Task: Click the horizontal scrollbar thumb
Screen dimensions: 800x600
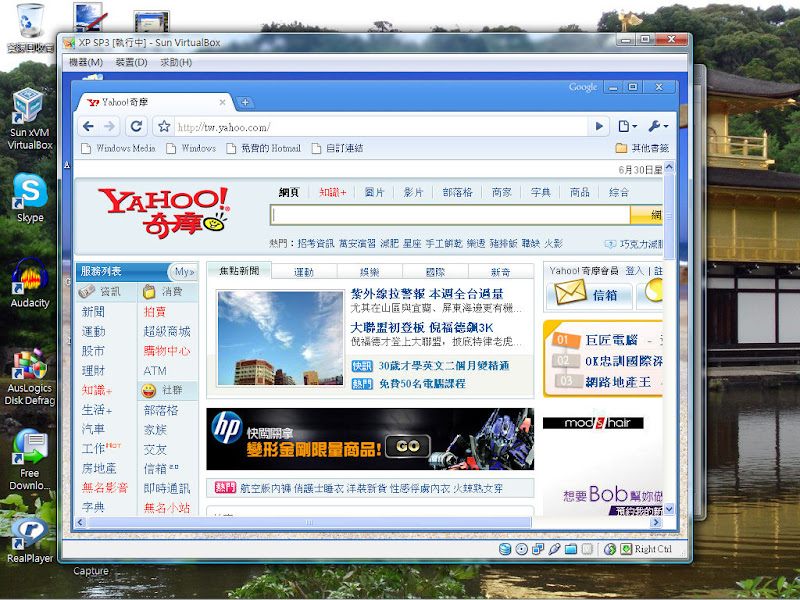Action: pyautogui.click(x=309, y=522)
